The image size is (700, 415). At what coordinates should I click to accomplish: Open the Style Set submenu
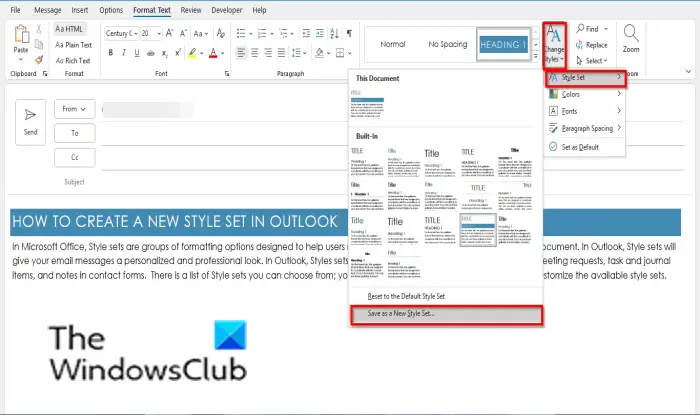coord(585,77)
